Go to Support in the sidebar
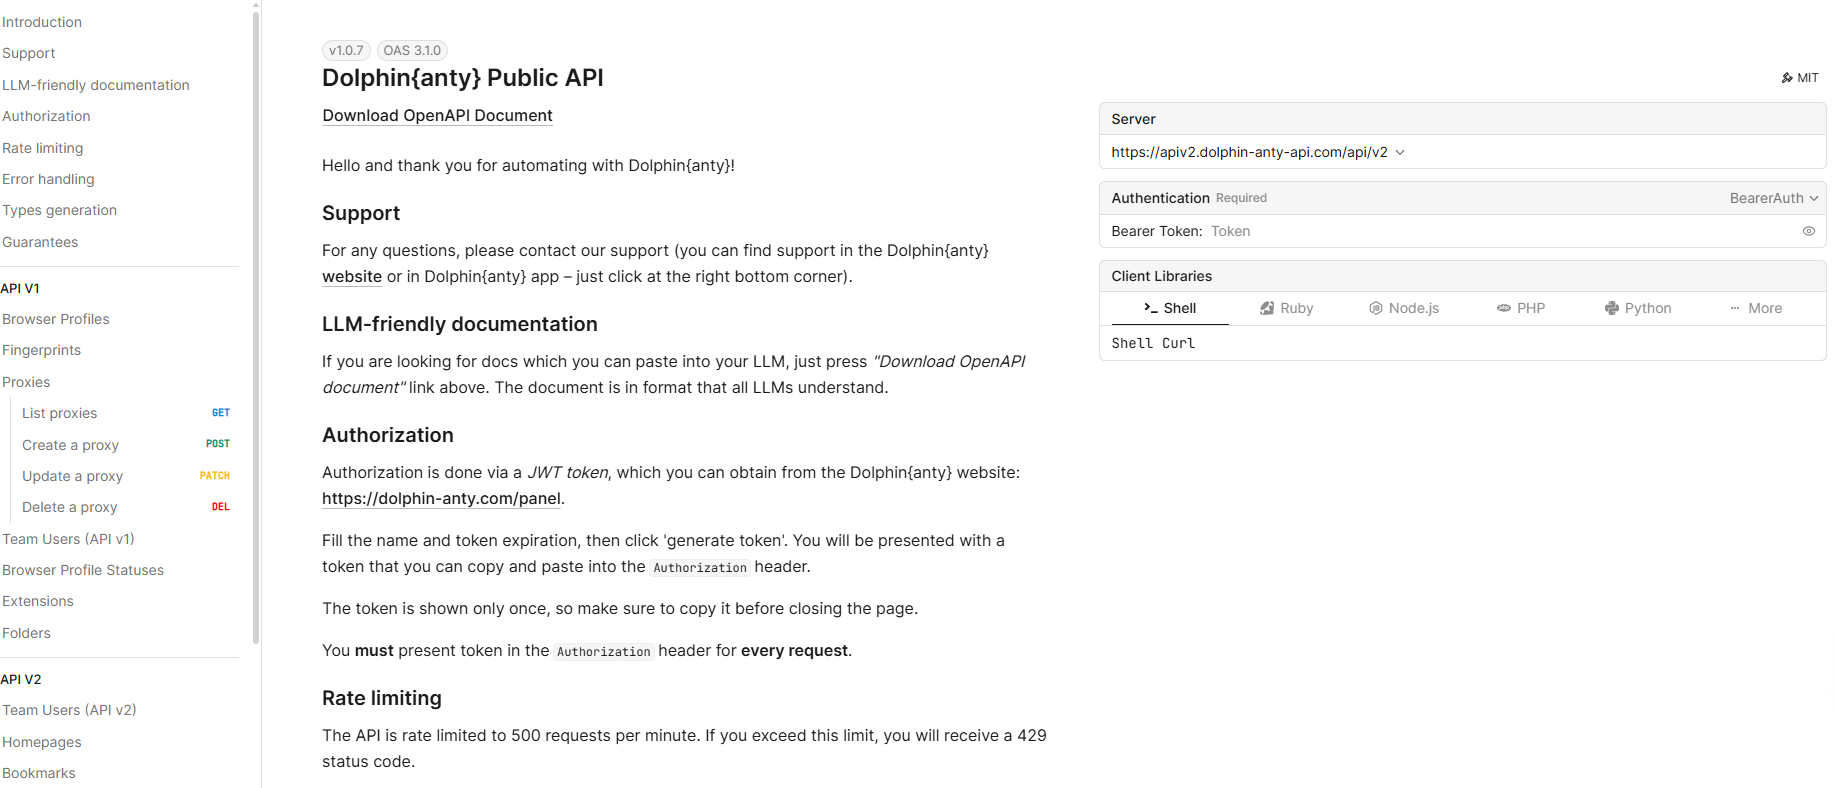1835x788 pixels. [29, 53]
